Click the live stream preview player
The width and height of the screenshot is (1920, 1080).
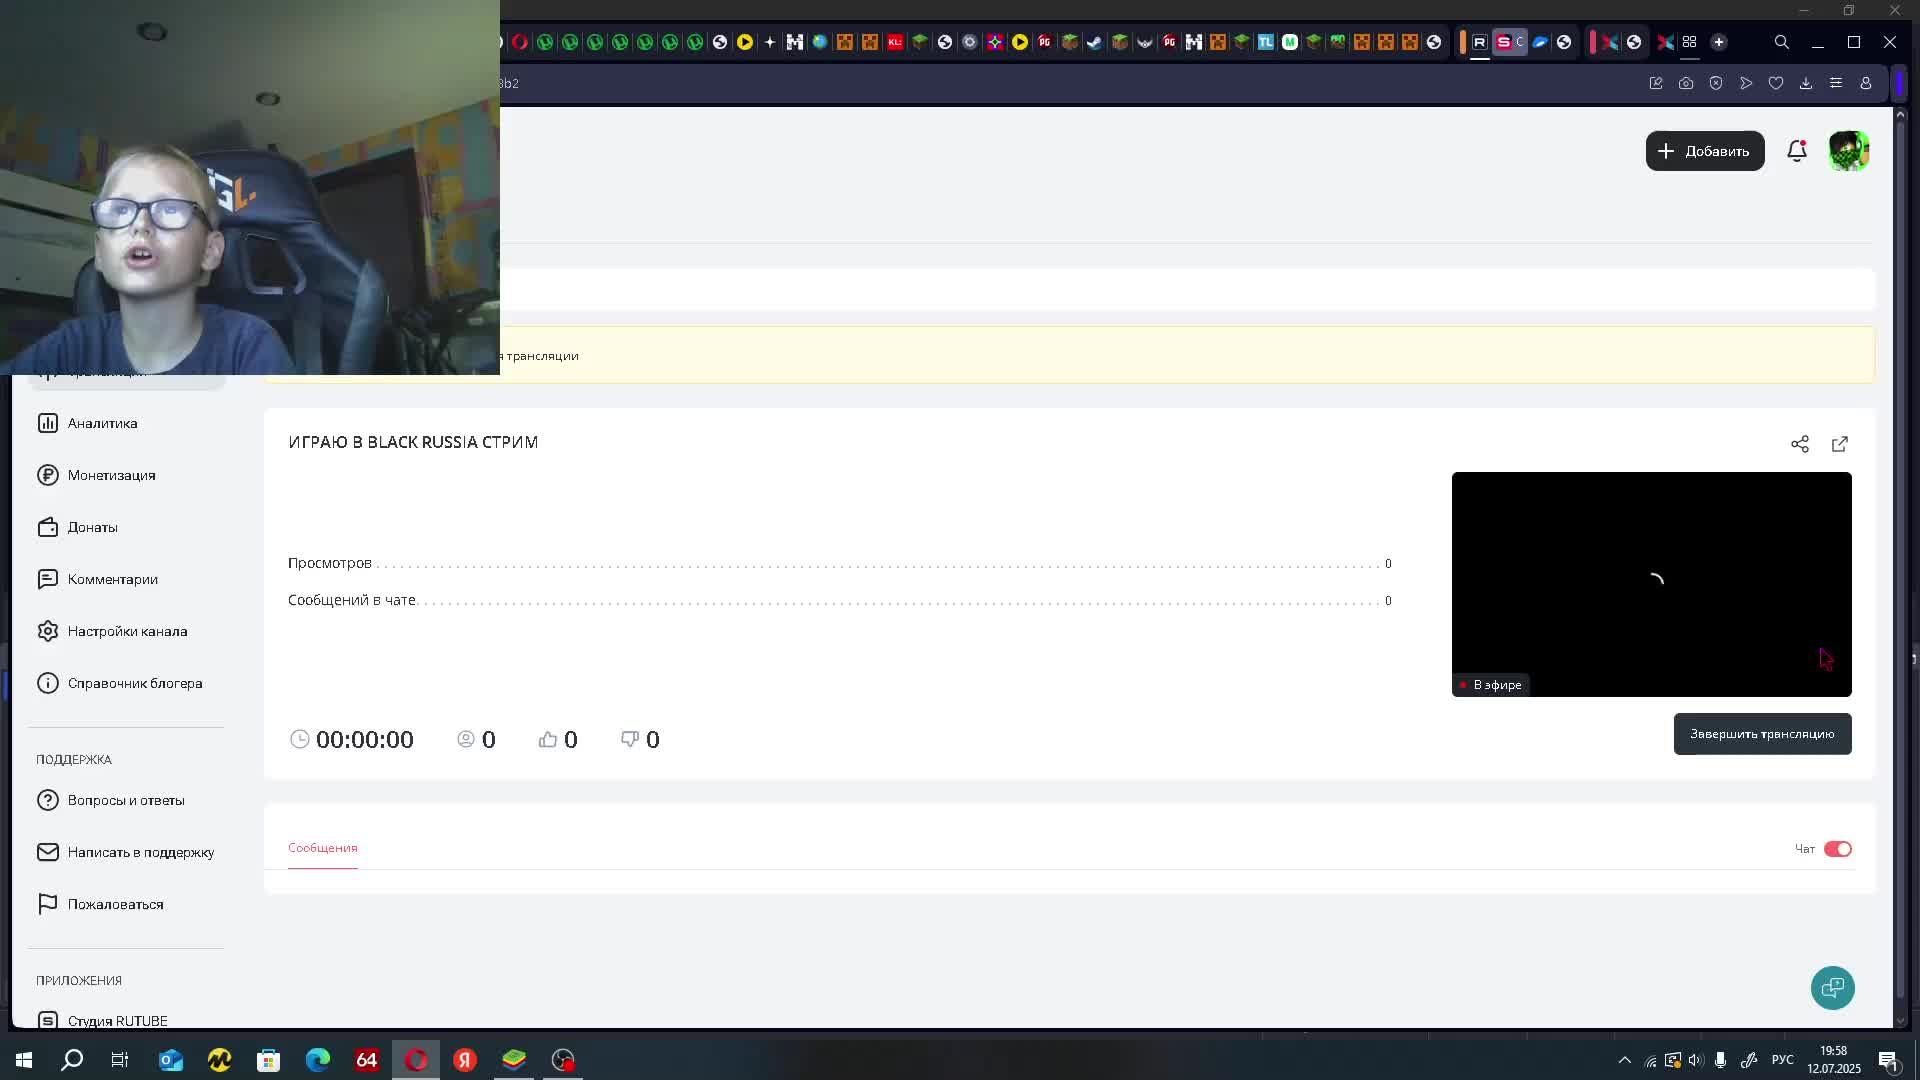pyautogui.click(x=1651, y=584)
